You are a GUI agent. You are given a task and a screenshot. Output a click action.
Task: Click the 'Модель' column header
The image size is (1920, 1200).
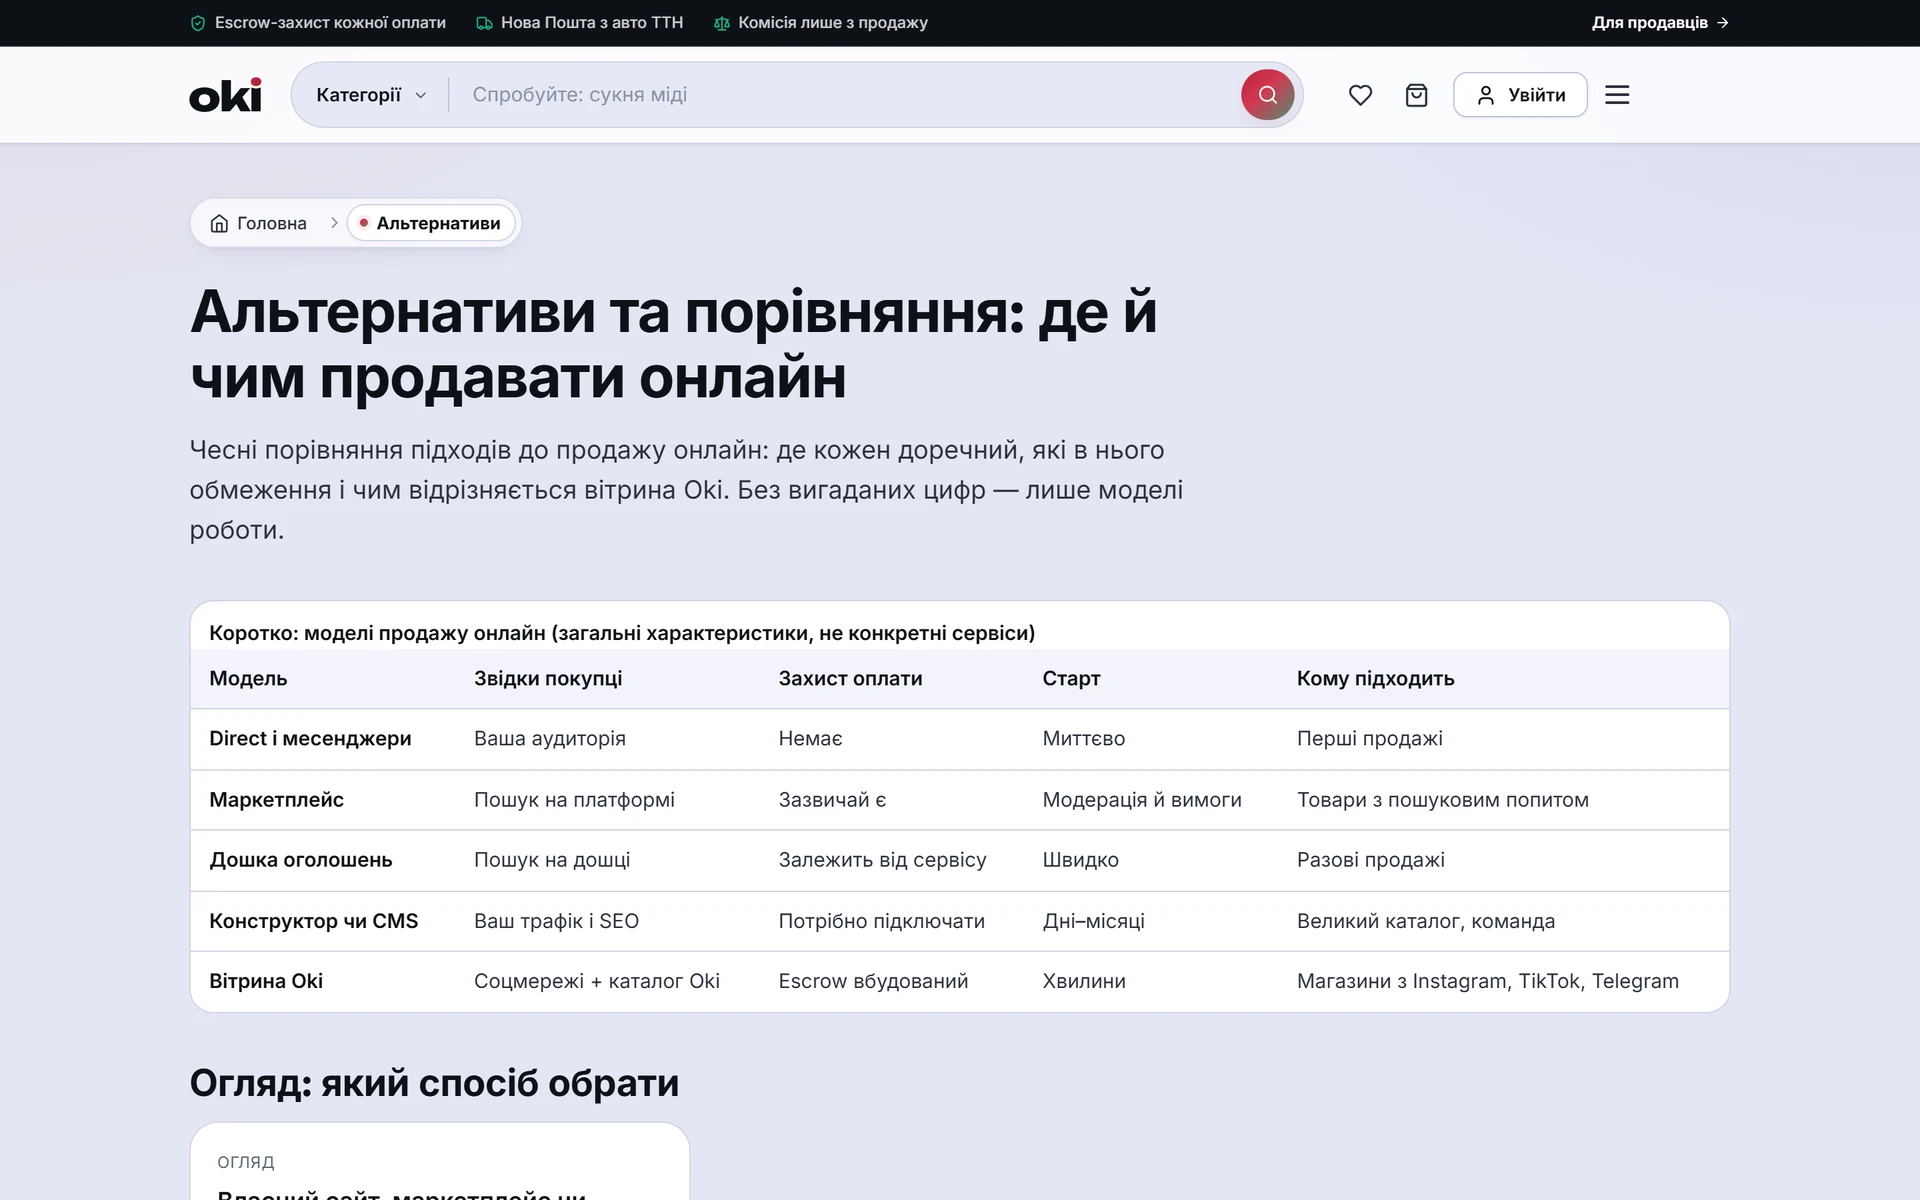point(248,679)
